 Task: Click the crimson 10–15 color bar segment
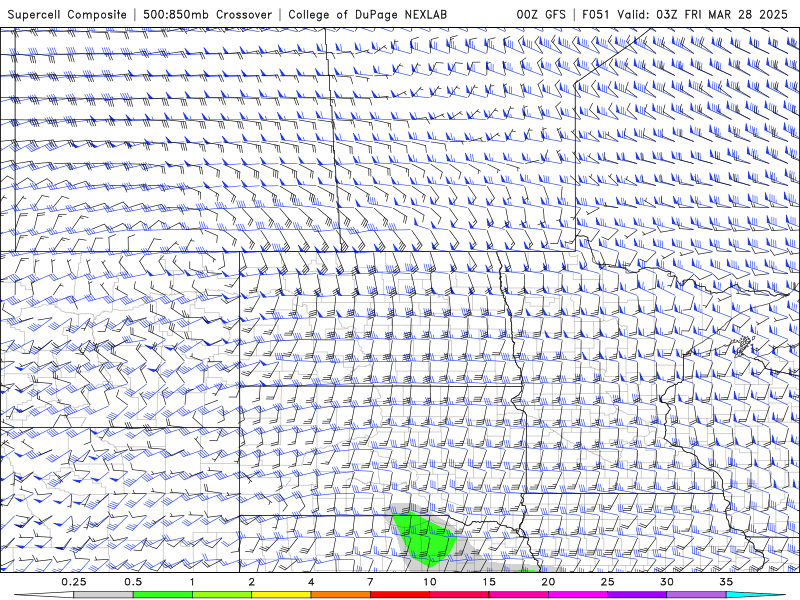(x=459, y=595)
